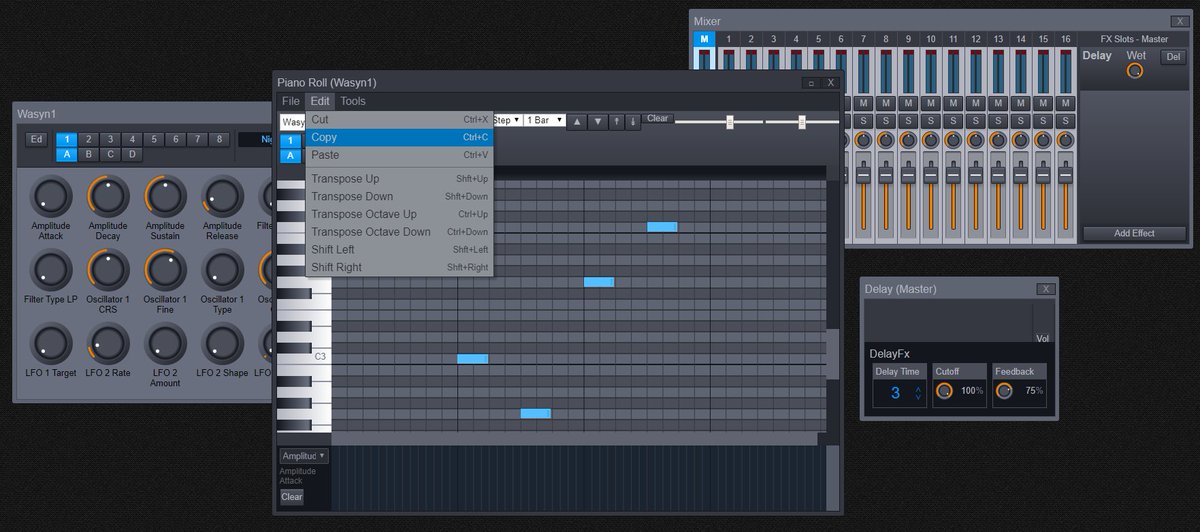Click the Piano Roll vertical scrollbar thumb

coord(832,354)
